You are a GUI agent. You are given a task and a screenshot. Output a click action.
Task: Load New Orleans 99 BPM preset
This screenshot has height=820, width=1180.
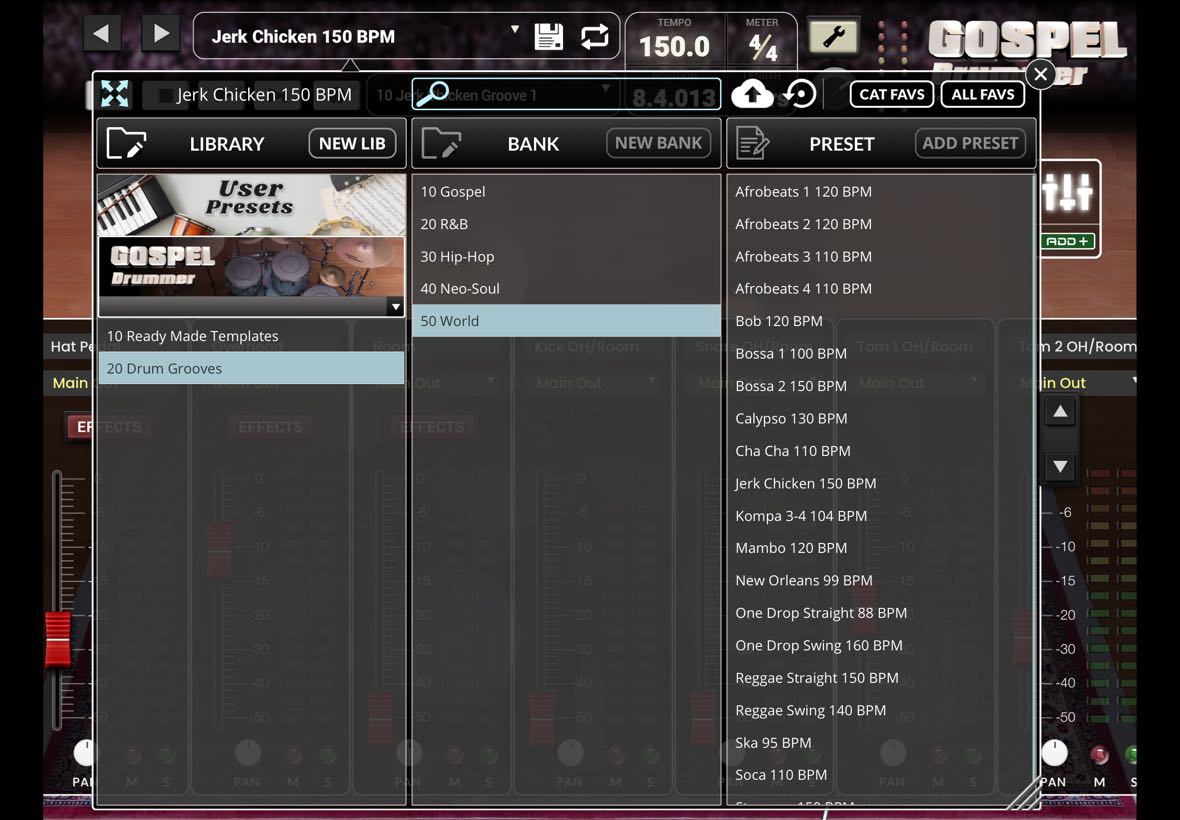point(880,581)
